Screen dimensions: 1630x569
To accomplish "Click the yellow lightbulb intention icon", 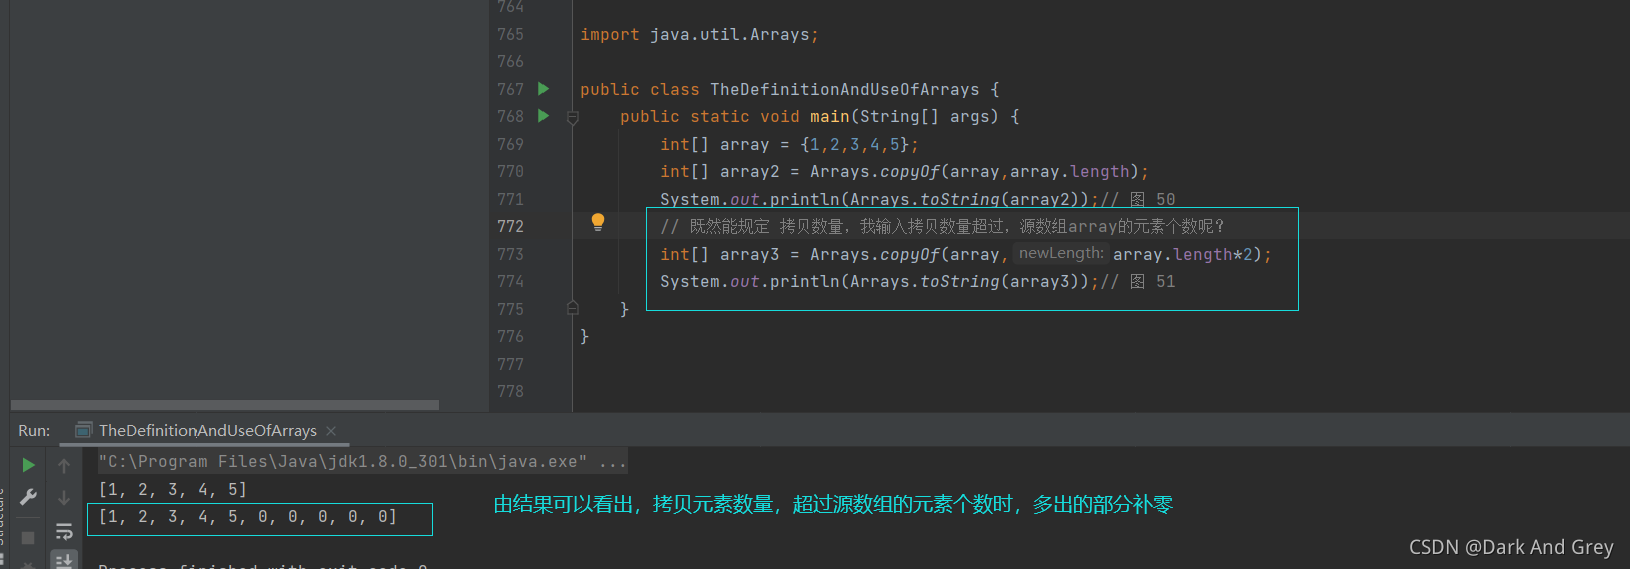I will click(597, 222).
